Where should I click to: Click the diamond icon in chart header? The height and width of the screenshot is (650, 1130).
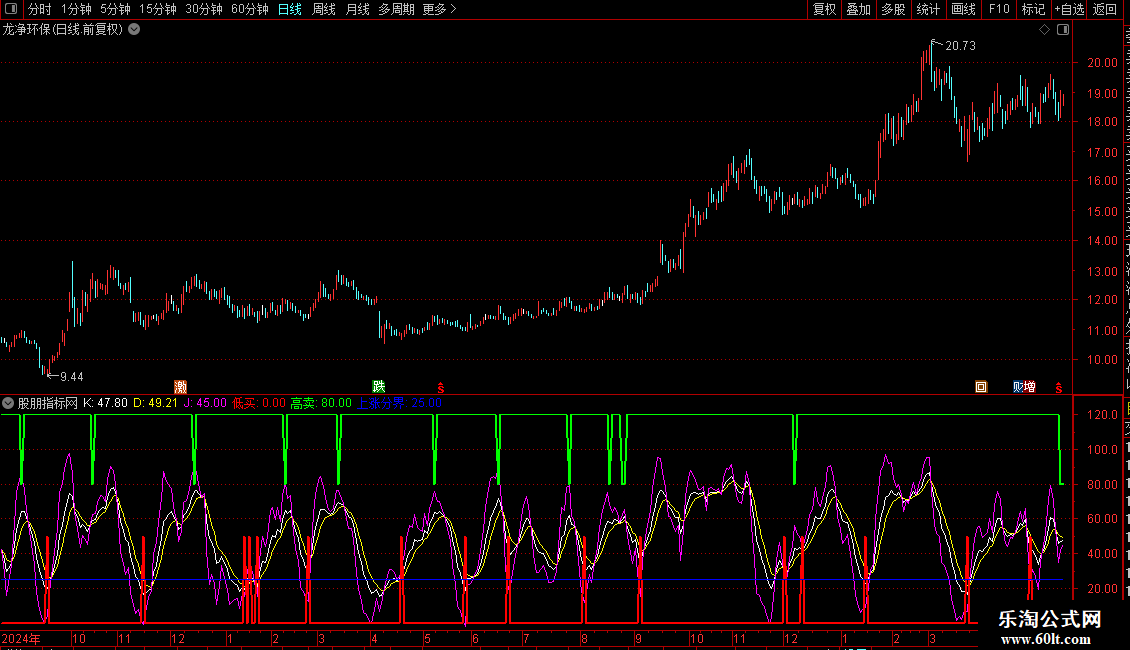(1044, 30)
